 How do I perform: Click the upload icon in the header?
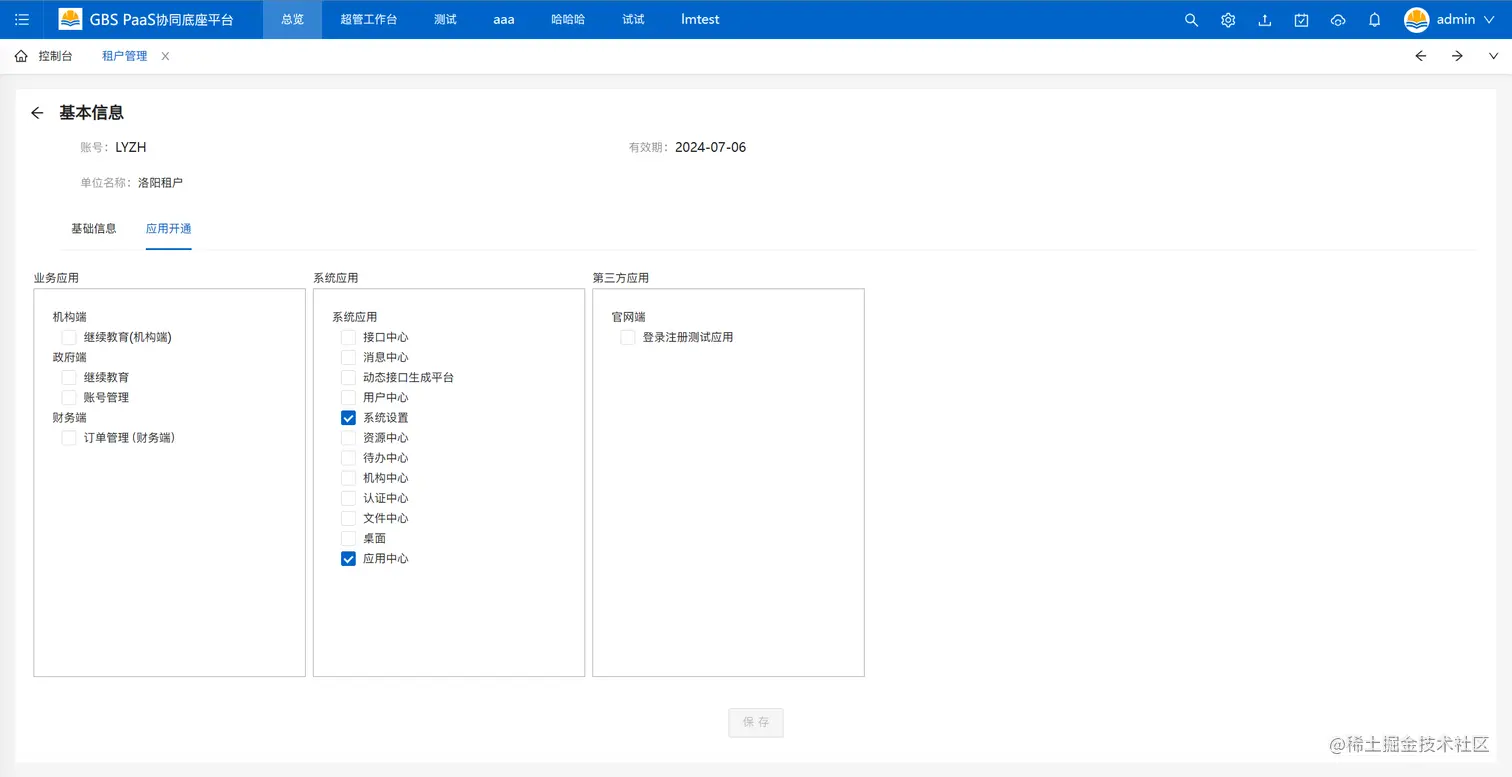[1265, 20]
